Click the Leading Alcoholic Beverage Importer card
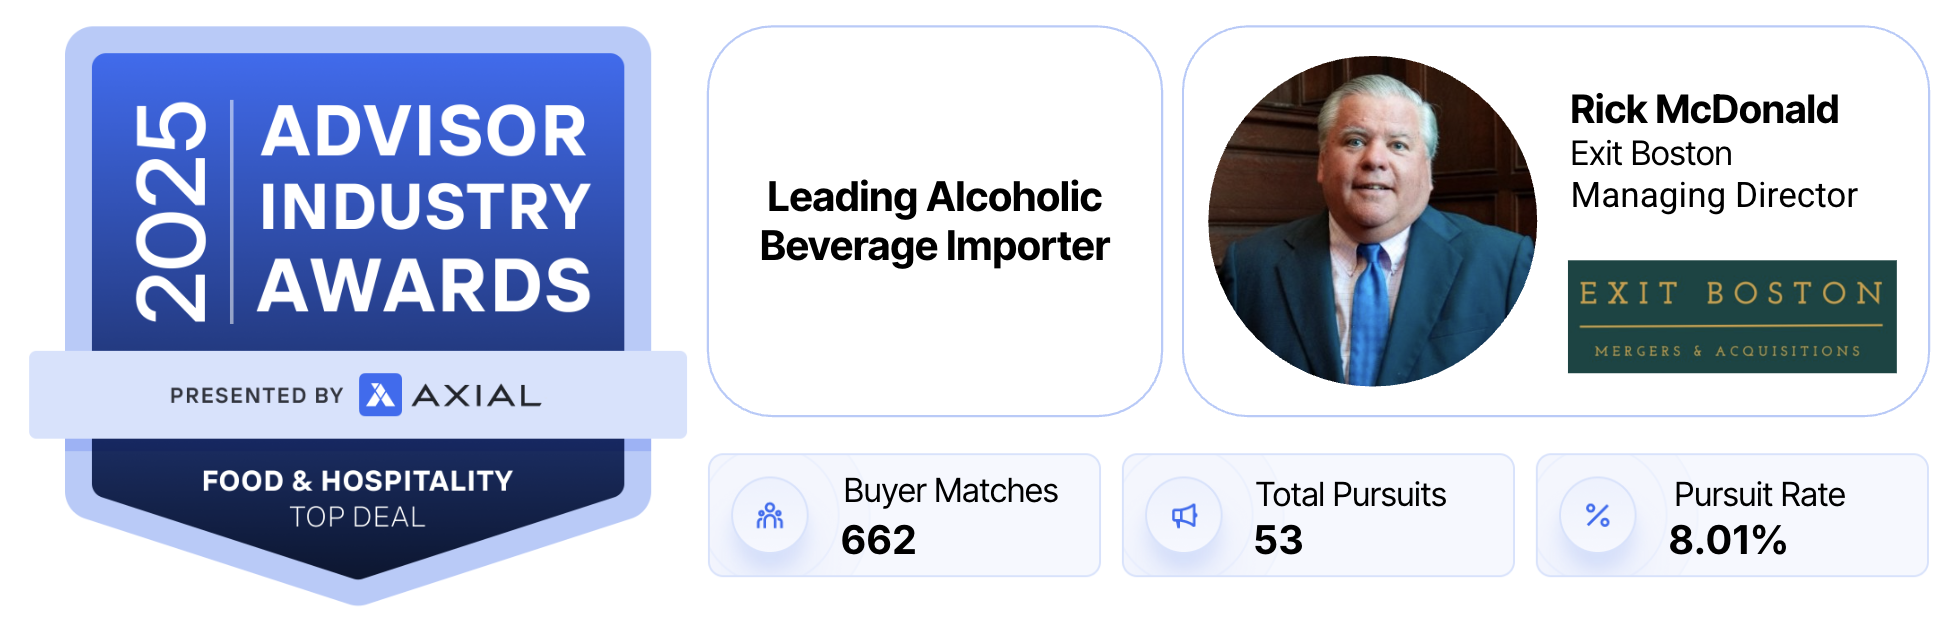 (934, 221)
